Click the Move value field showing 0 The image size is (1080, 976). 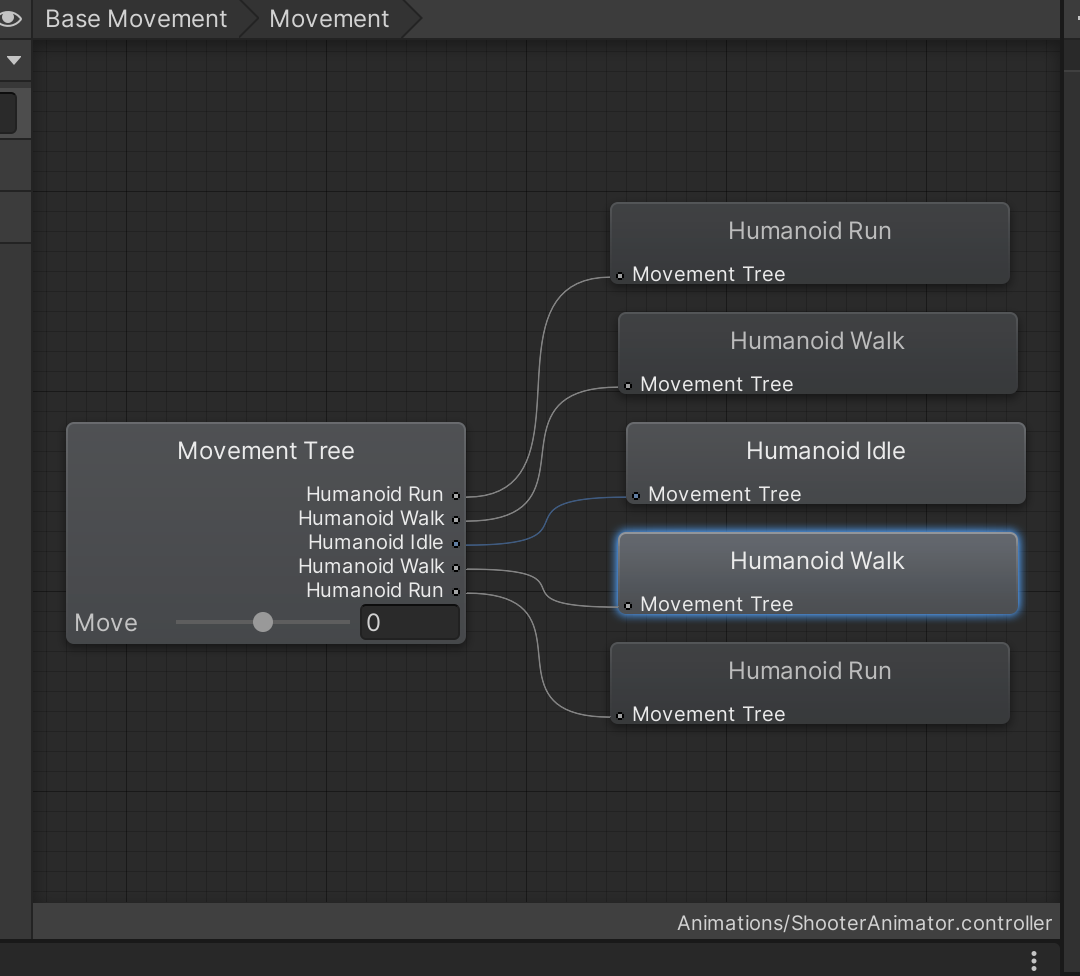tap(410, 623)
